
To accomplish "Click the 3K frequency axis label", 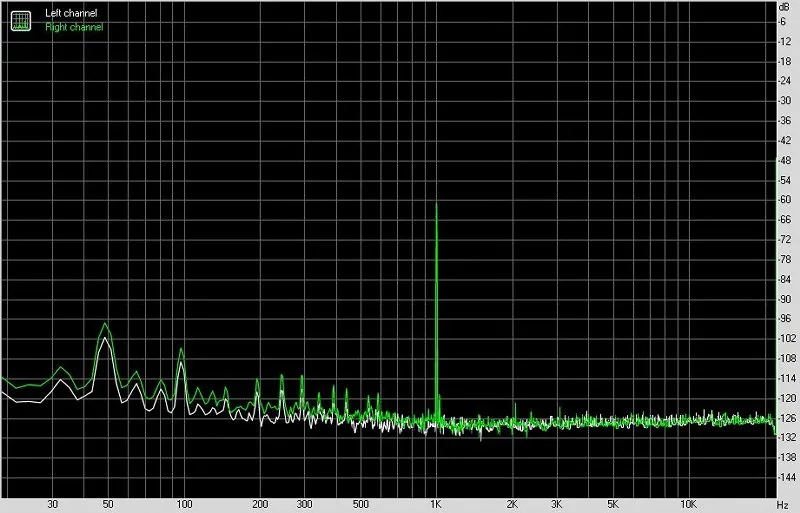I will click(556, 504).
